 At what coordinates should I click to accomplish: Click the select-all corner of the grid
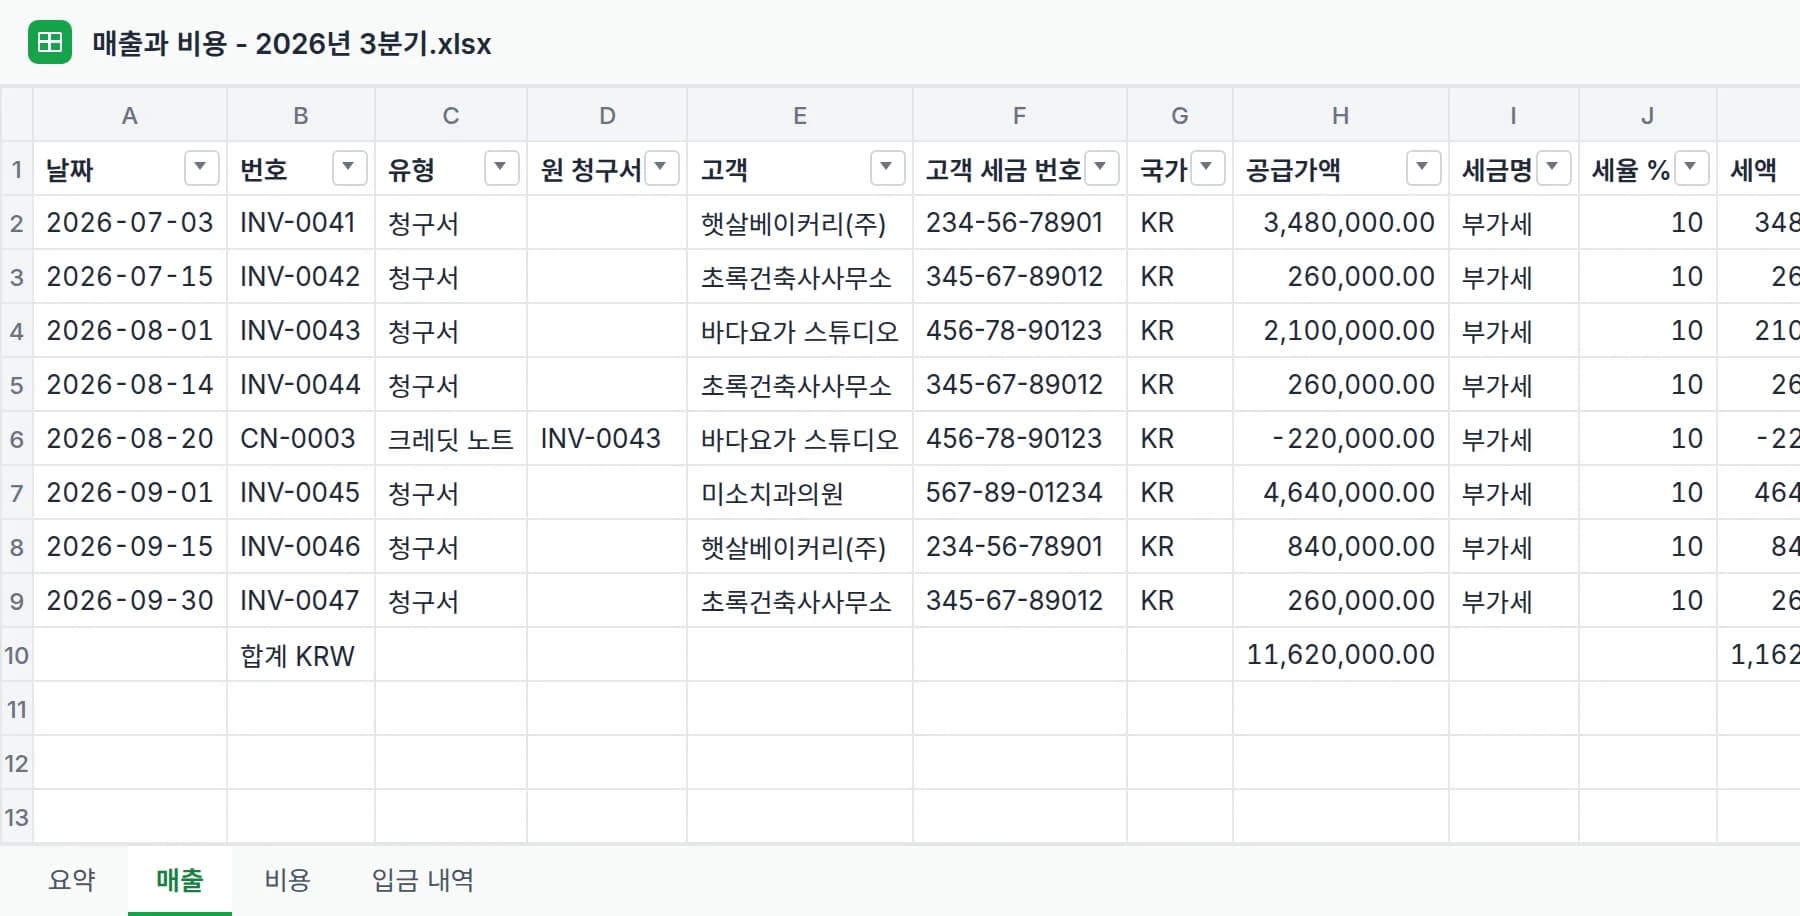[x=17, y=115]
